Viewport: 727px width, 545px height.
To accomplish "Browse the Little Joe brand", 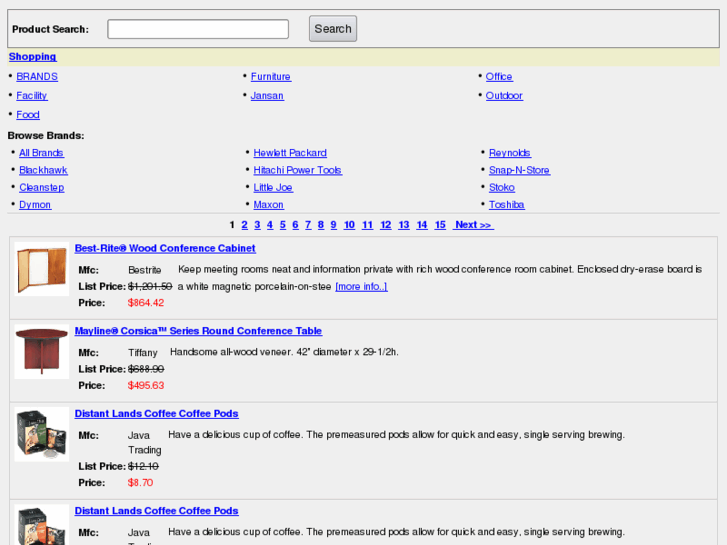I will pyautogui.click(x=273, y=187).
